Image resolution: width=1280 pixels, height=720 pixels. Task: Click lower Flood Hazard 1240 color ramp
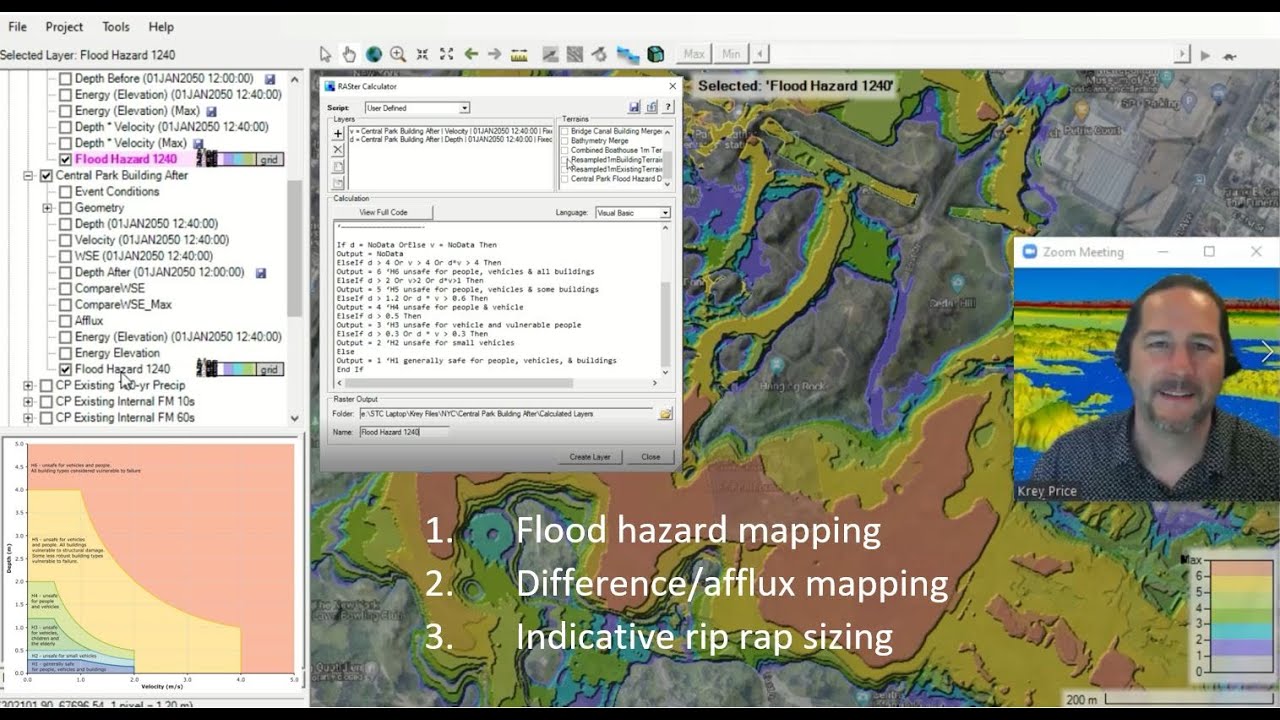coord(240,369)
